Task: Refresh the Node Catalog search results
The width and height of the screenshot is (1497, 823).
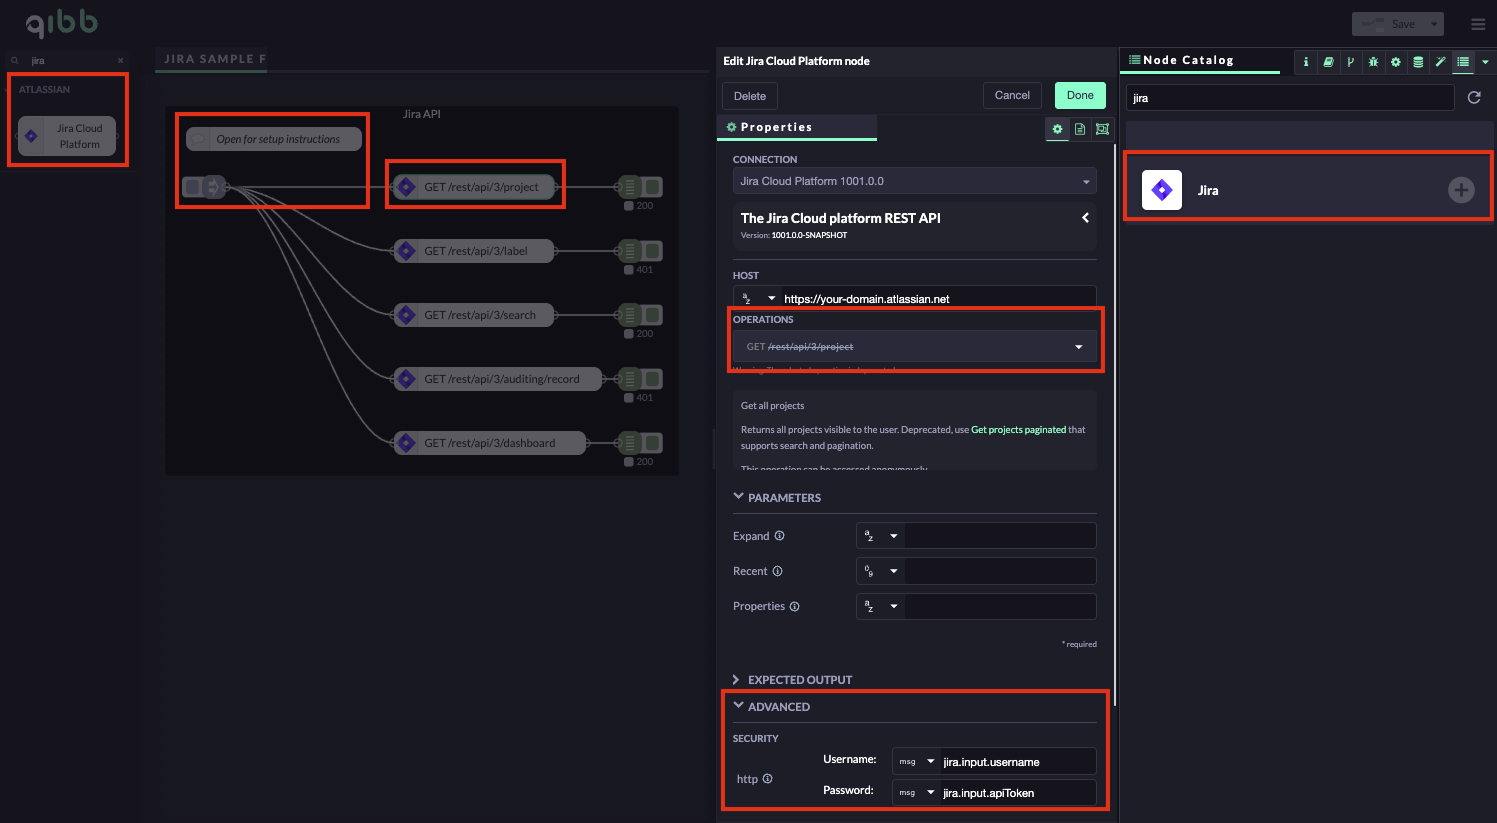Action: [x=1473, y=98]
